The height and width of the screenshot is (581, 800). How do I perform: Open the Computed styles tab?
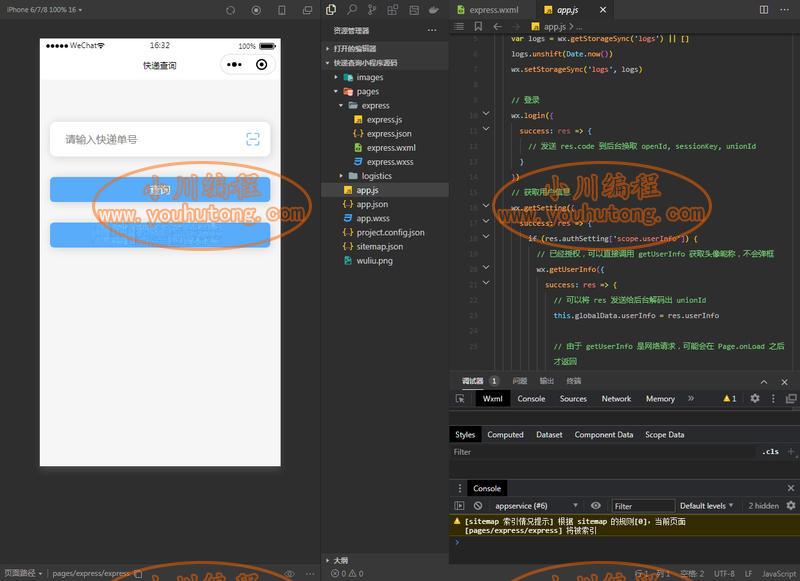[505, 435]
